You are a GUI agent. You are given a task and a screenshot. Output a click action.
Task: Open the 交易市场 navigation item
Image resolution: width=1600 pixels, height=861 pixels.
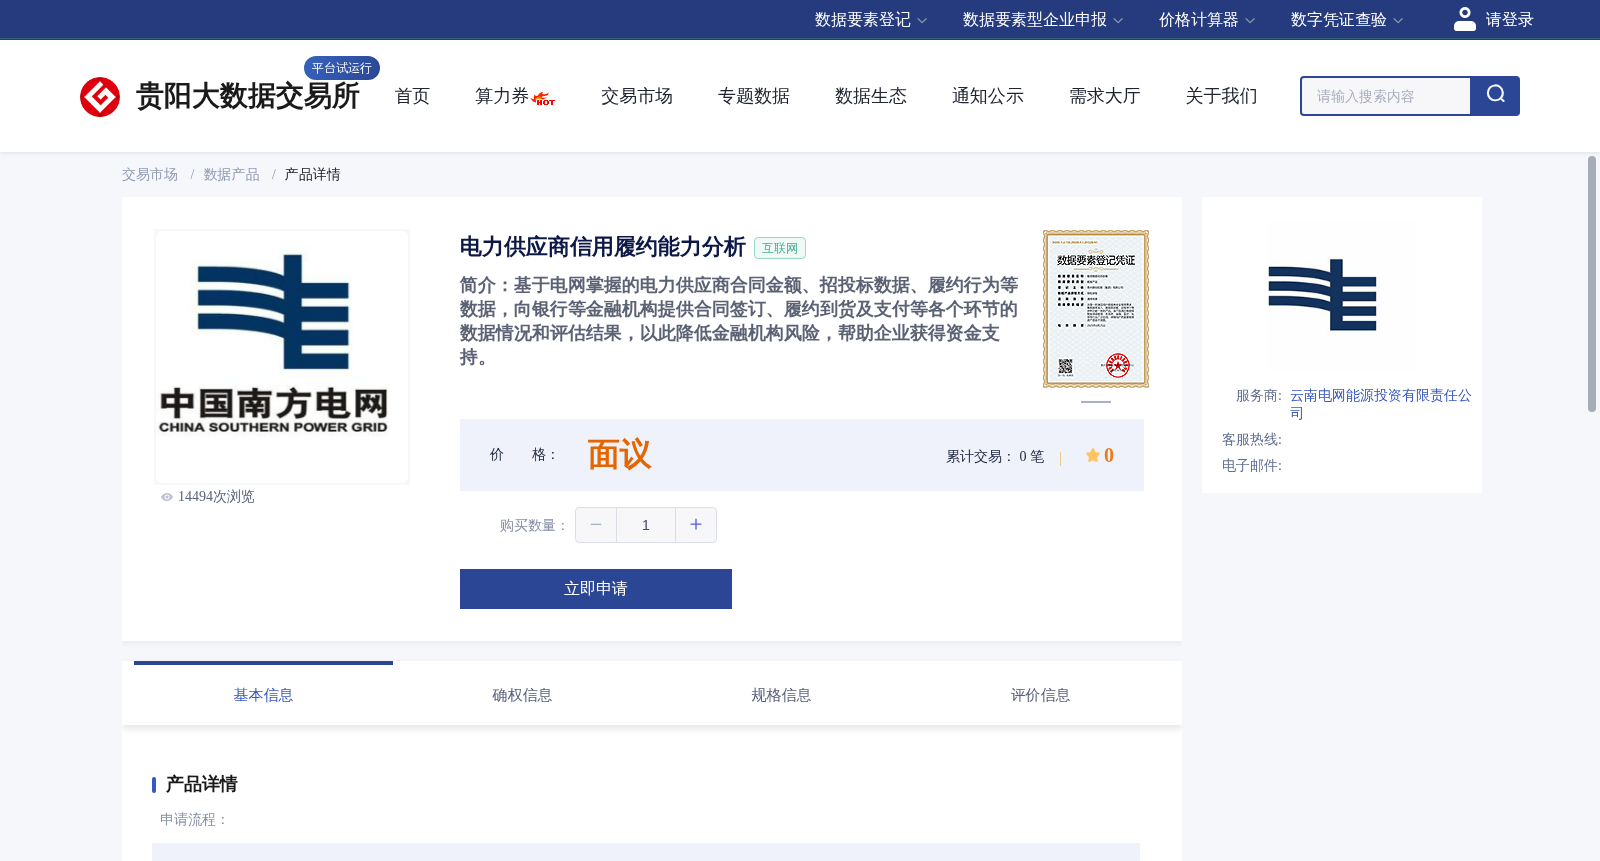[637, 96]
